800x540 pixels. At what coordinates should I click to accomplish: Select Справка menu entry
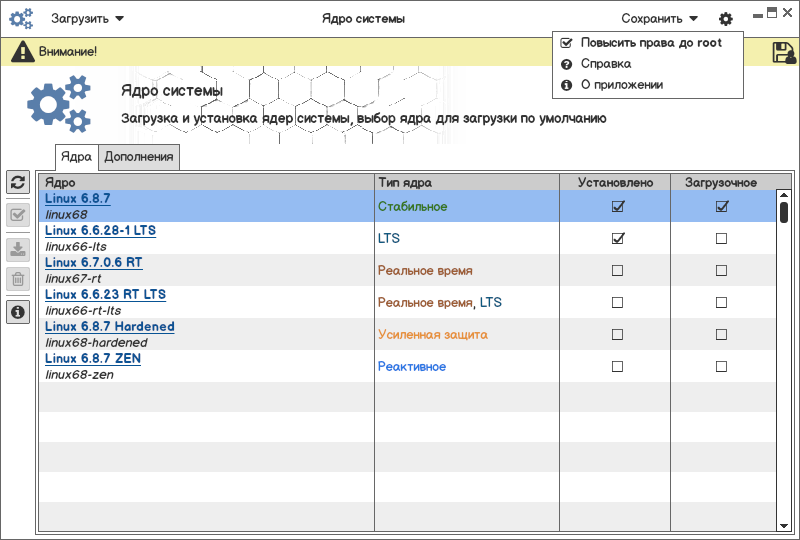point(605,64)
